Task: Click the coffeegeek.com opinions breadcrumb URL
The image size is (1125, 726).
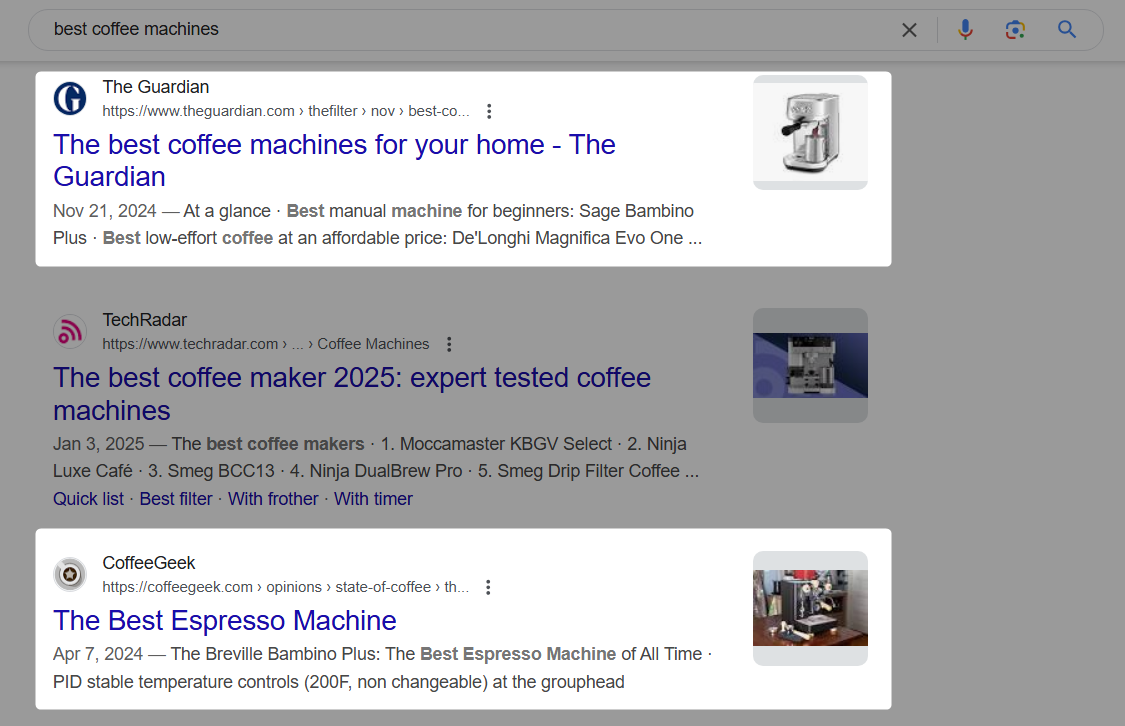Action: (x=286, y=588)
